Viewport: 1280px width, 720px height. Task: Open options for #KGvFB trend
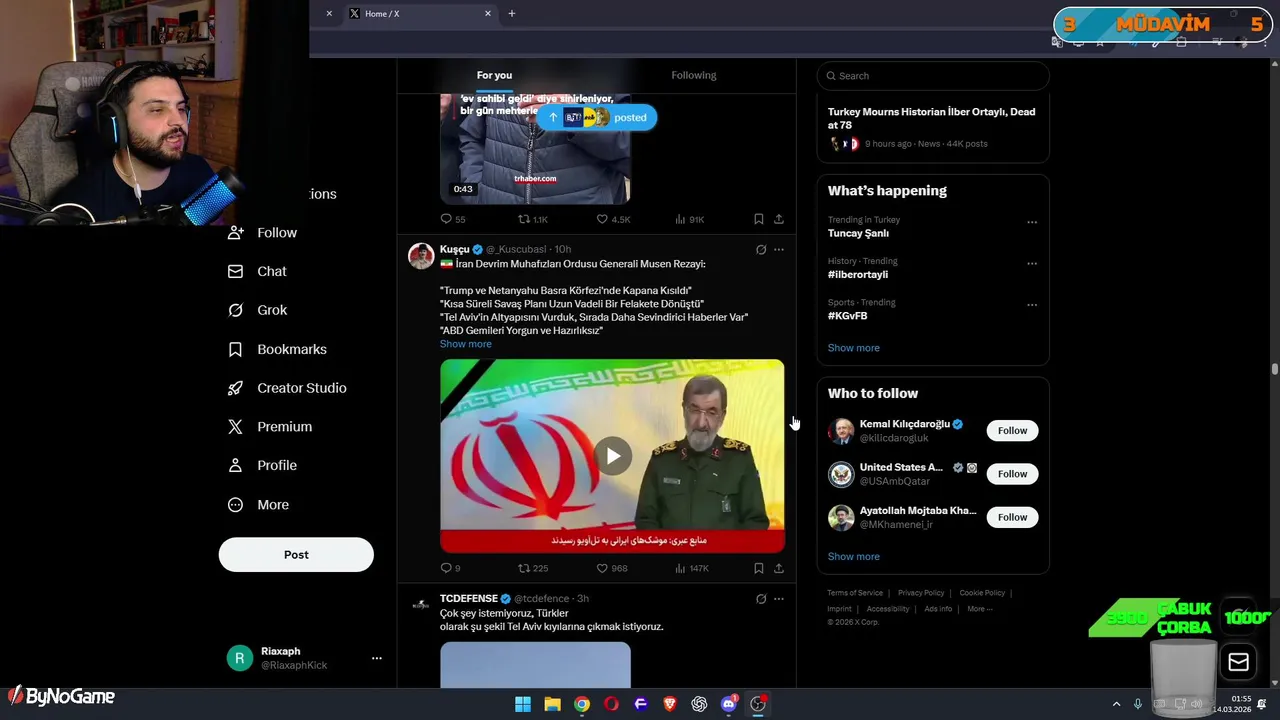pyautogui.click(x=1032, y=305)
